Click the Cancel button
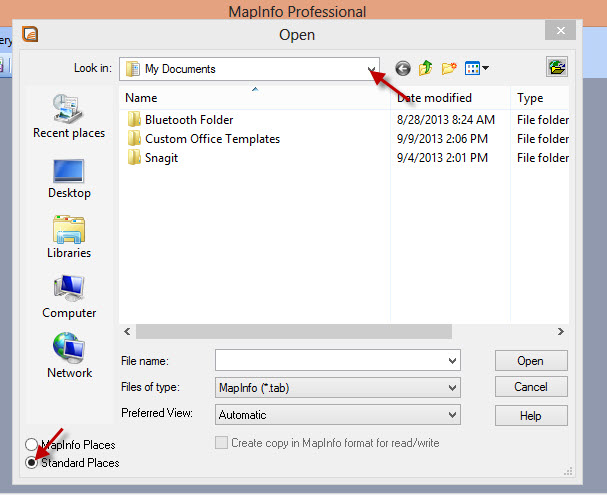The image size is (607, 495). point(531,387)
